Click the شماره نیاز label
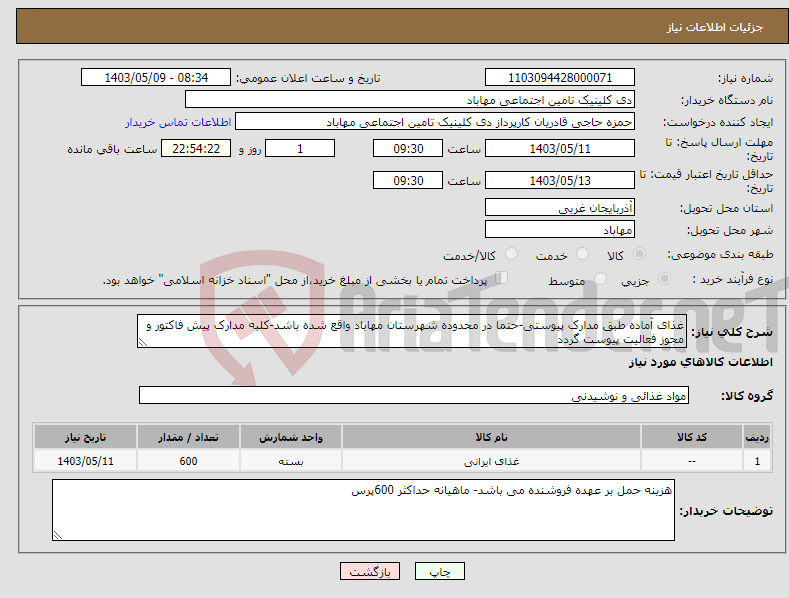This screenshot has height=598, width=789. pyautogui.click(x=745, y=78)
